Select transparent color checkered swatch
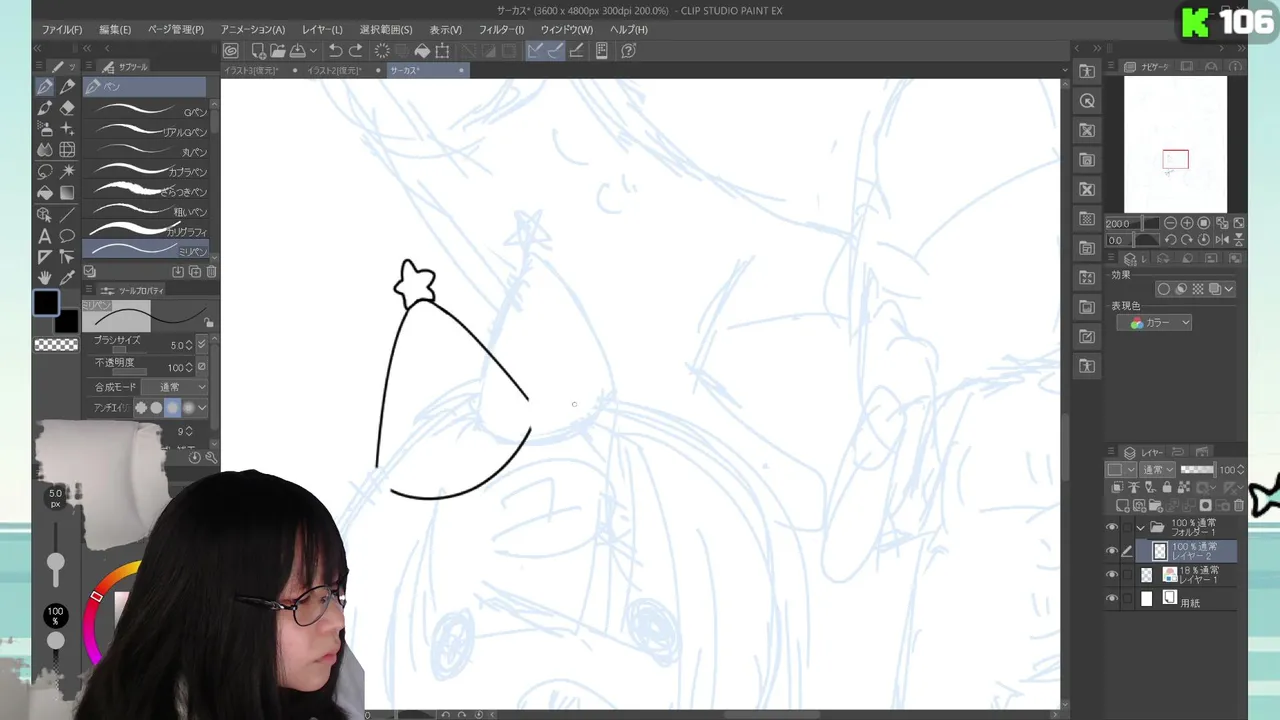The width and height of the screenshot is (1280, 720). [56, 344]
